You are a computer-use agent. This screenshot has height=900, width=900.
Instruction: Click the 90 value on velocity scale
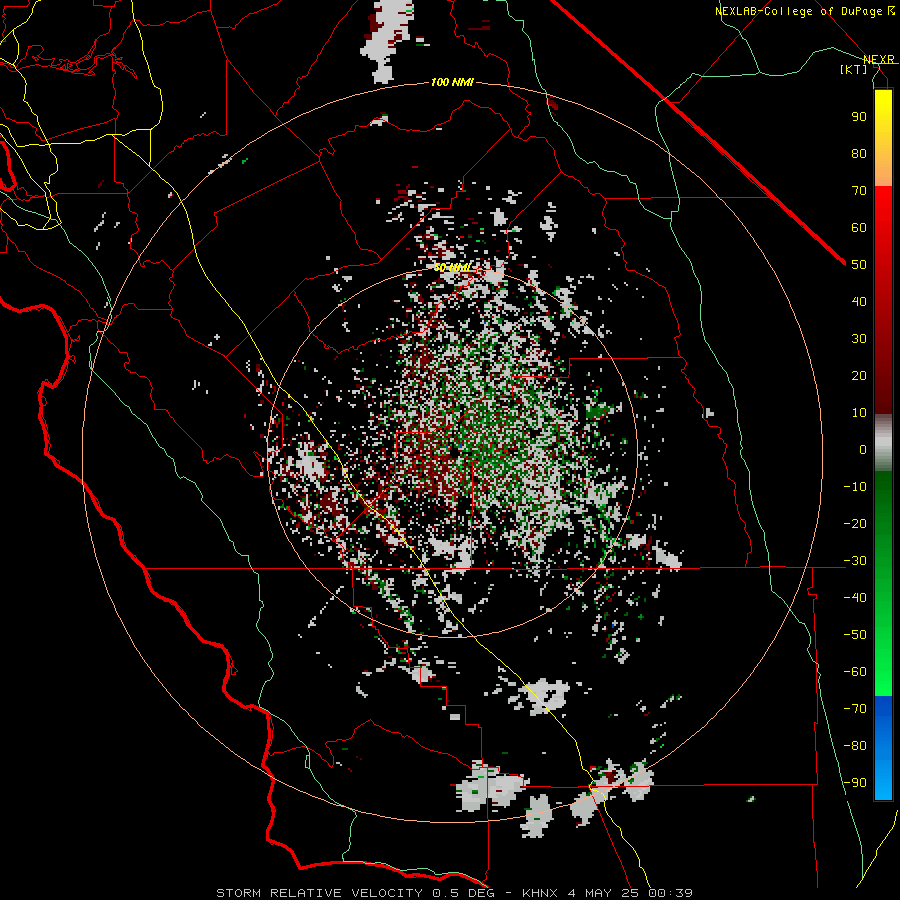coord(859,117)
